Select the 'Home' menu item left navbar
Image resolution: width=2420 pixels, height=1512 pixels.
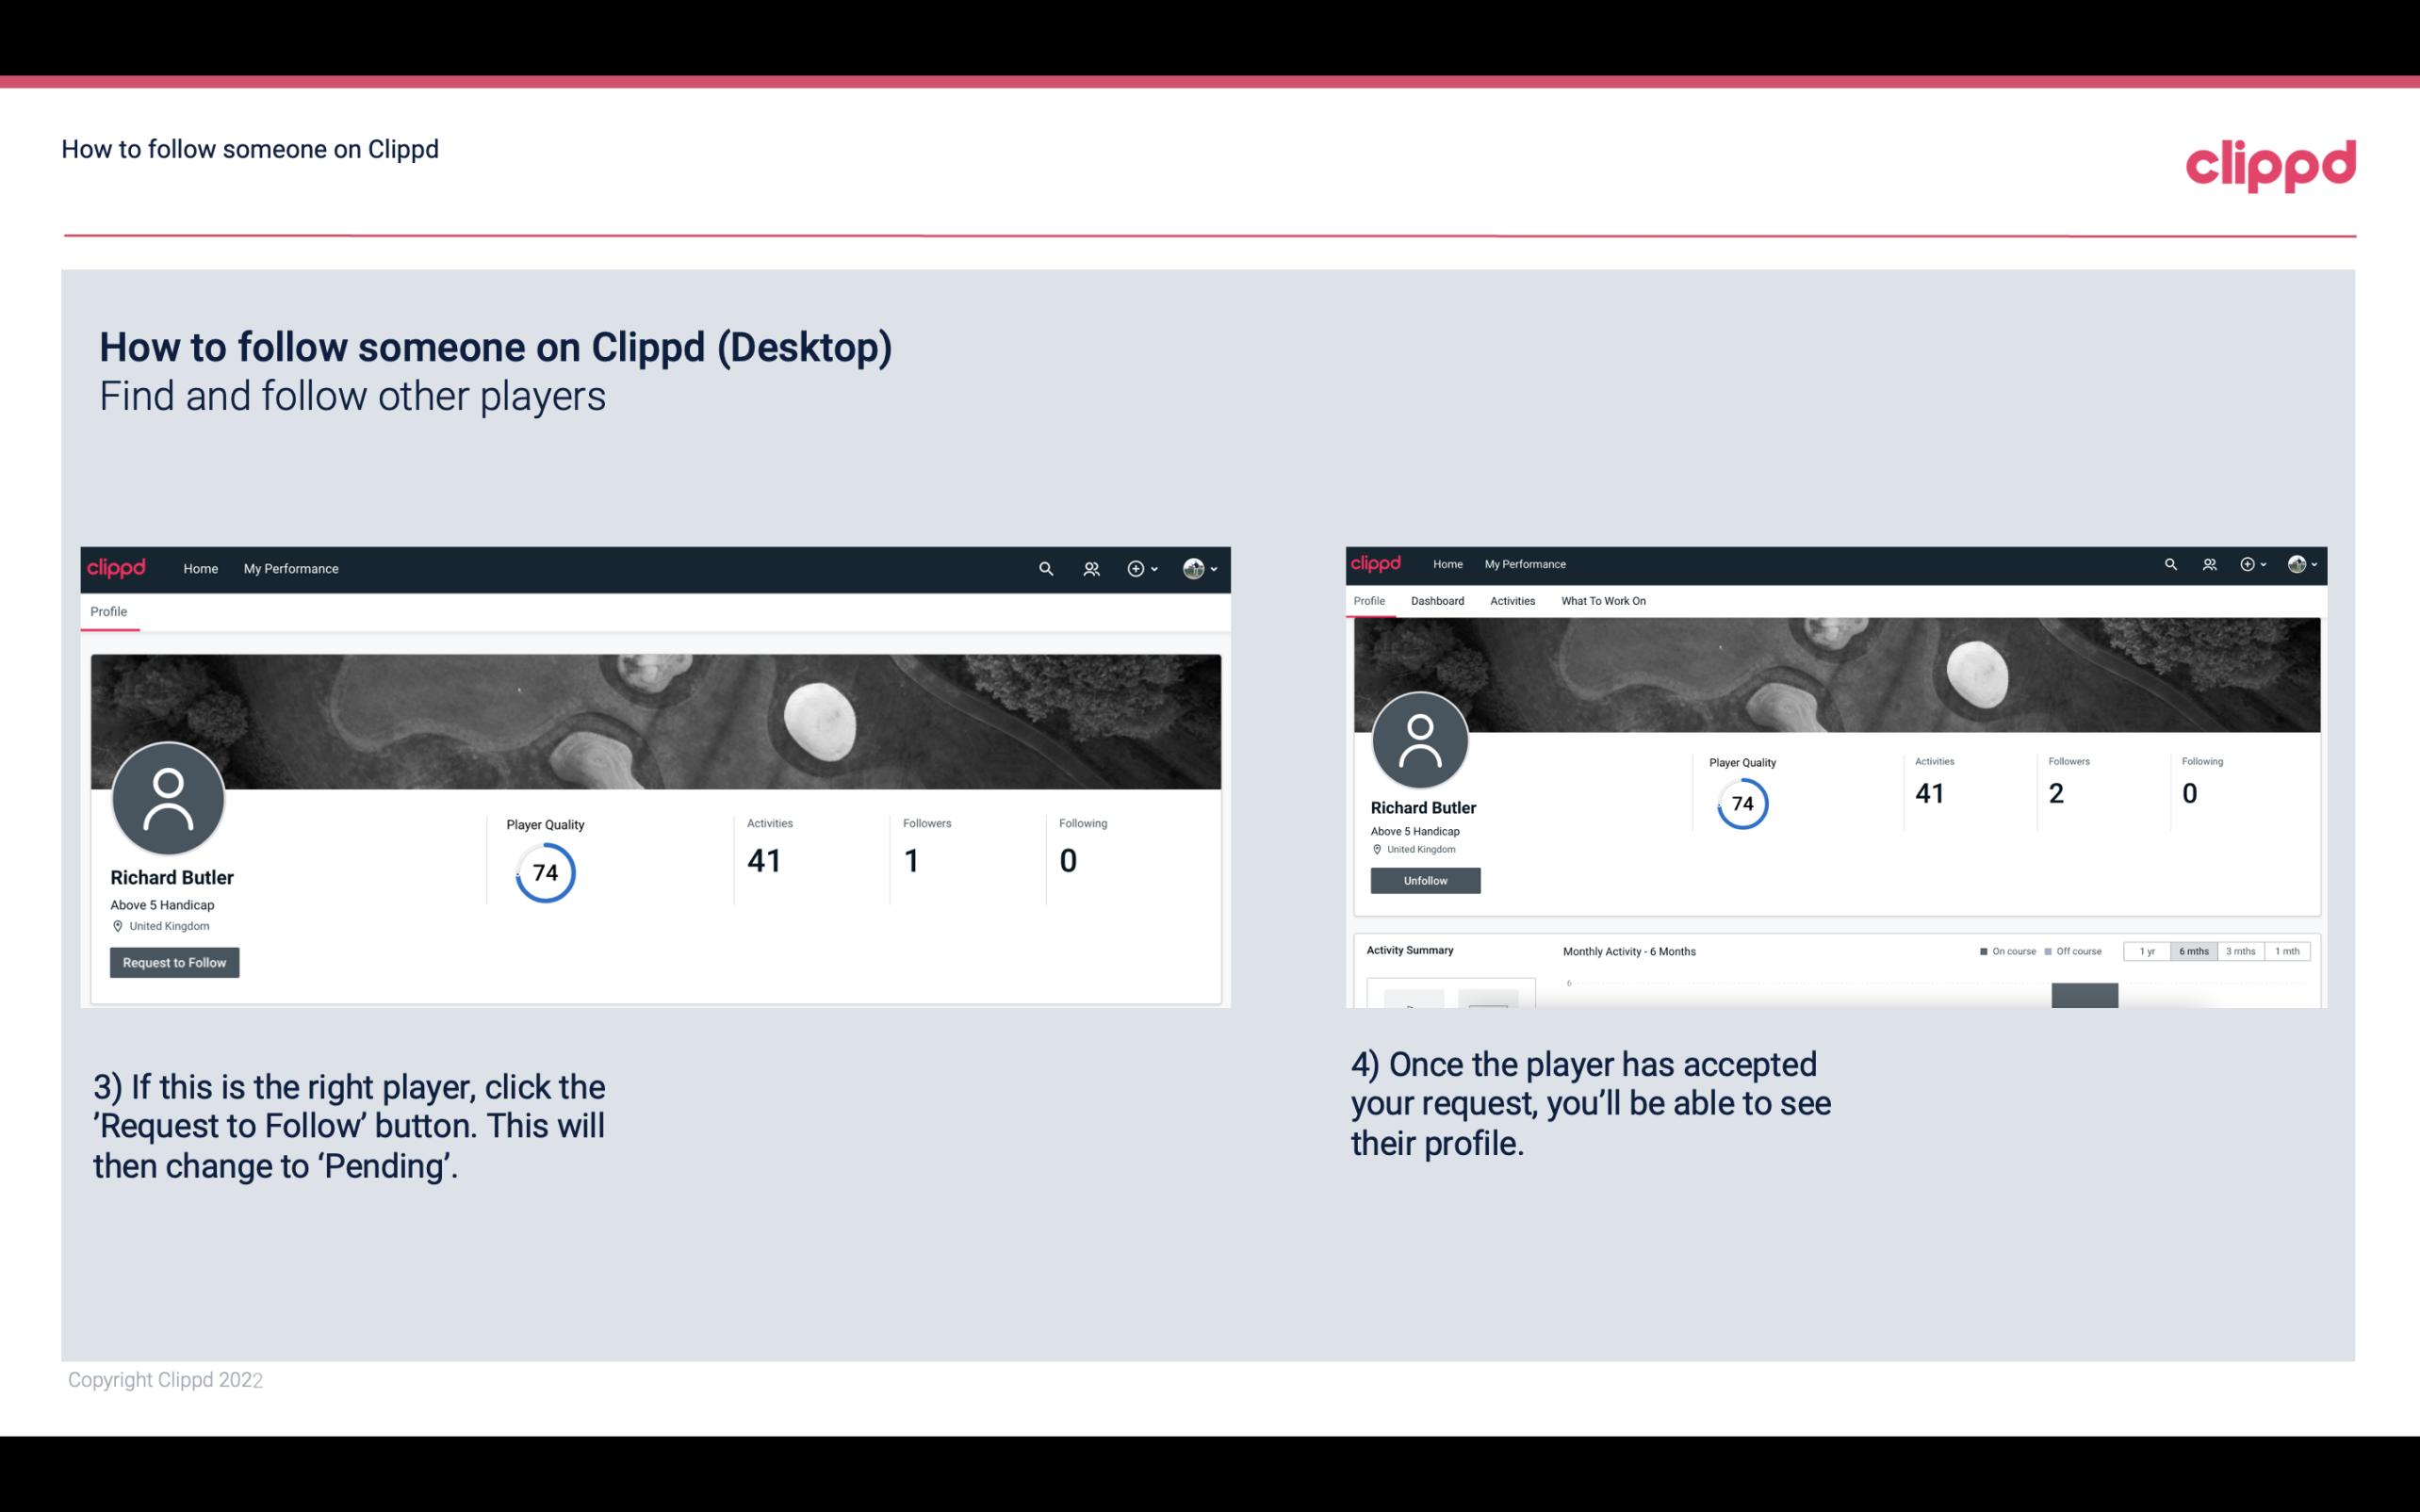(x=201, y=568)
